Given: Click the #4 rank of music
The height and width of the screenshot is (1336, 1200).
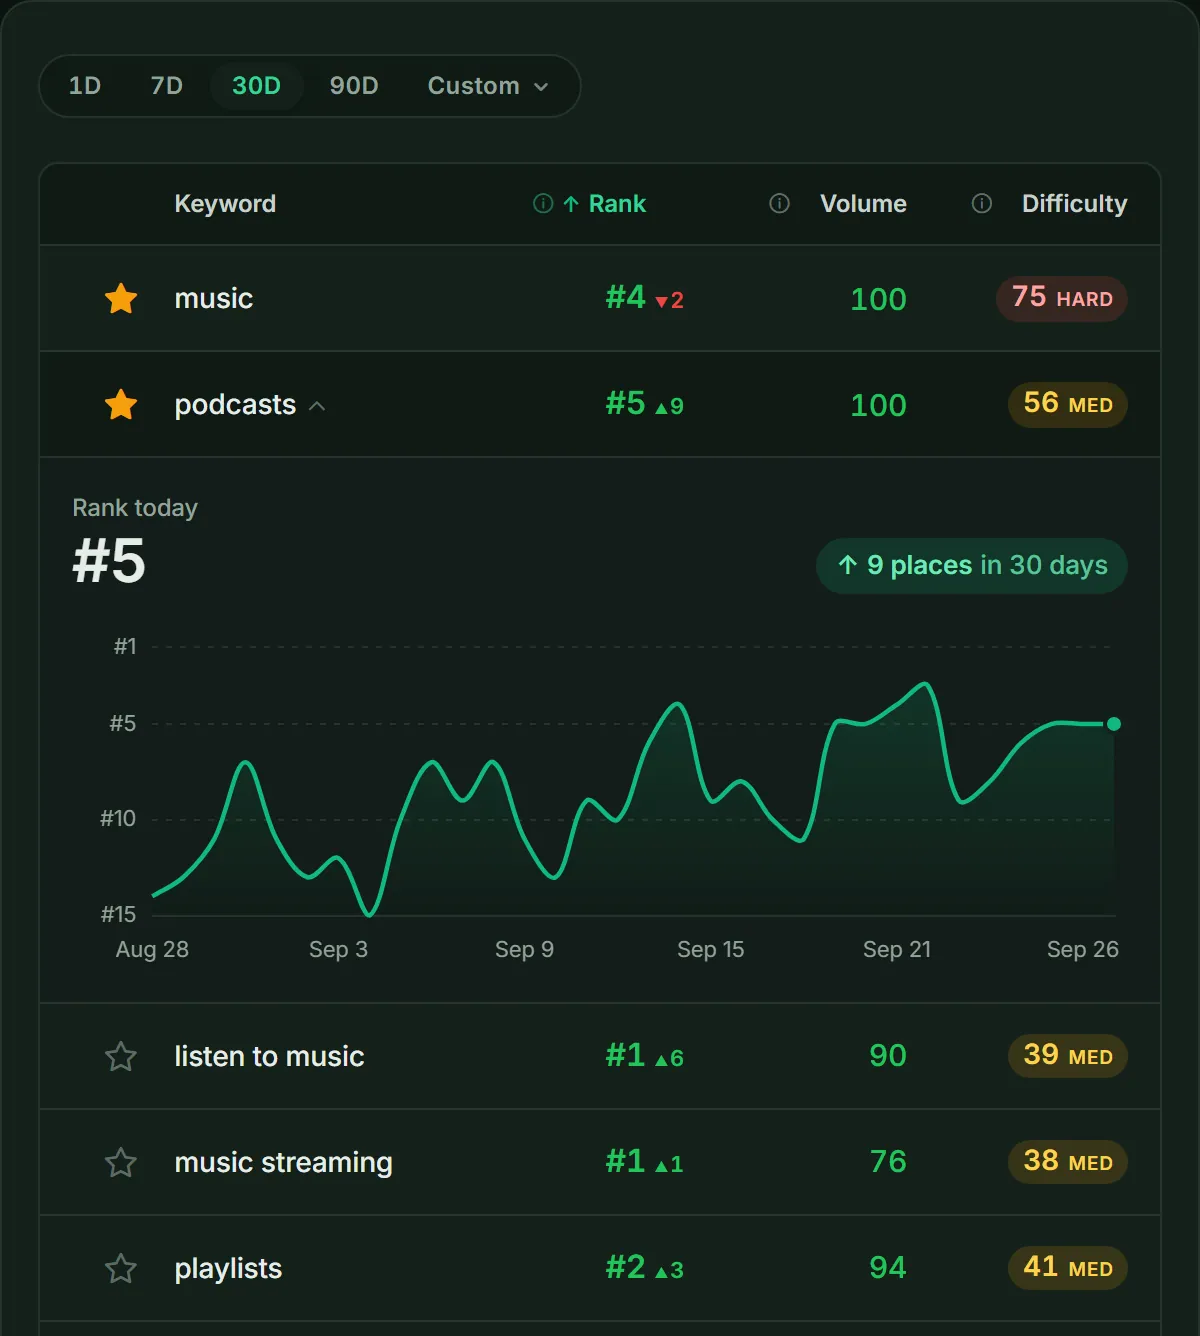Looking at the screenshot, I should (x=626, y=297).
